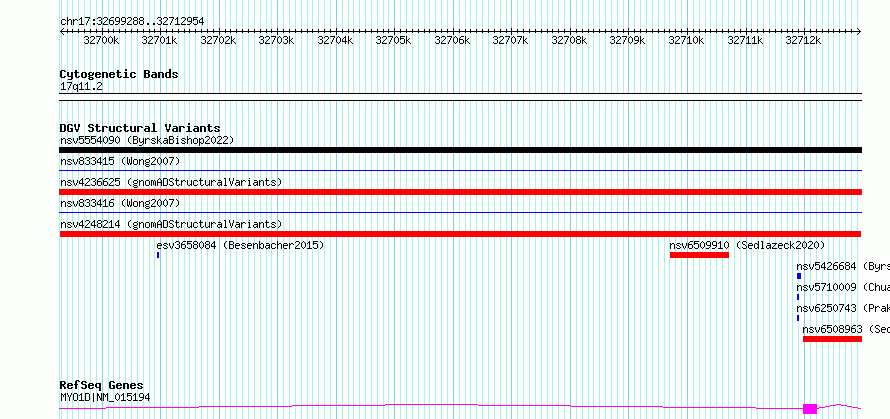Click the 32711k ruler tick label
890x419 pixels.
click(x=745, y=40)
